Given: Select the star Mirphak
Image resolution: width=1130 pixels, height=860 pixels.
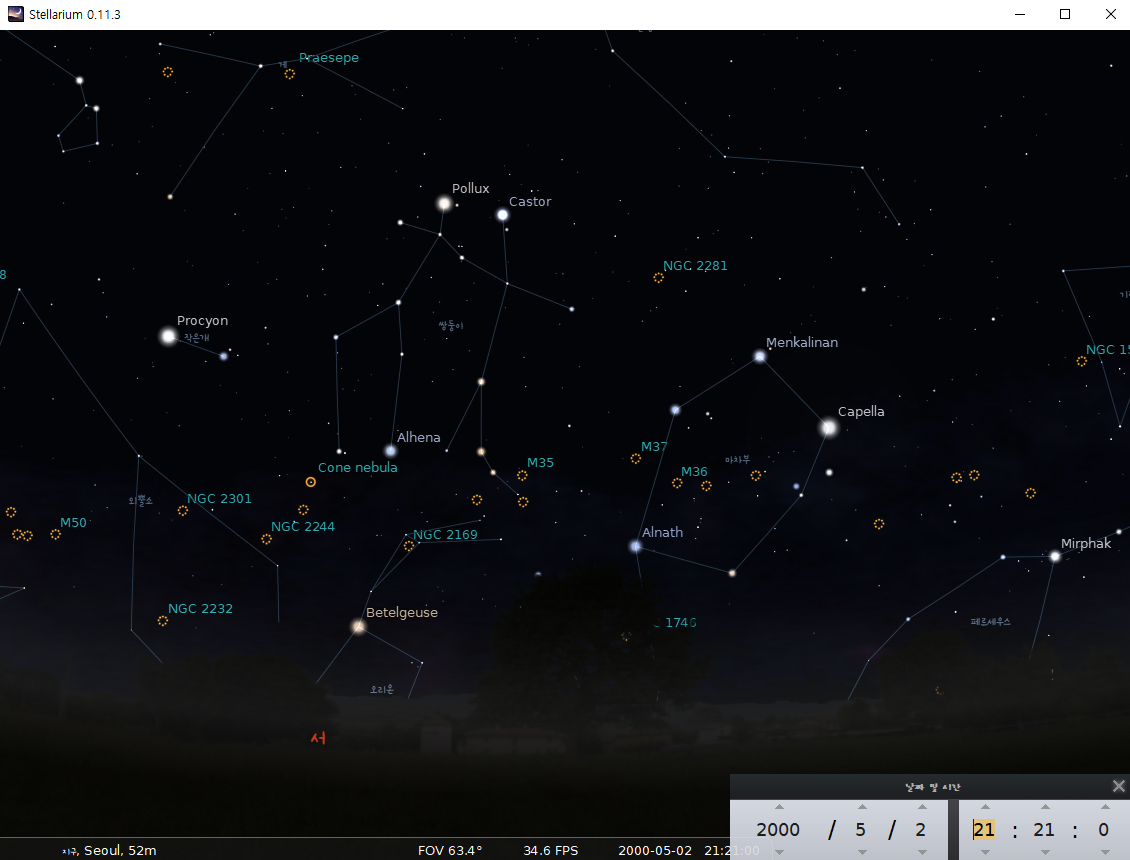Looking at the screenshot, I should [x=1055, y=557].
